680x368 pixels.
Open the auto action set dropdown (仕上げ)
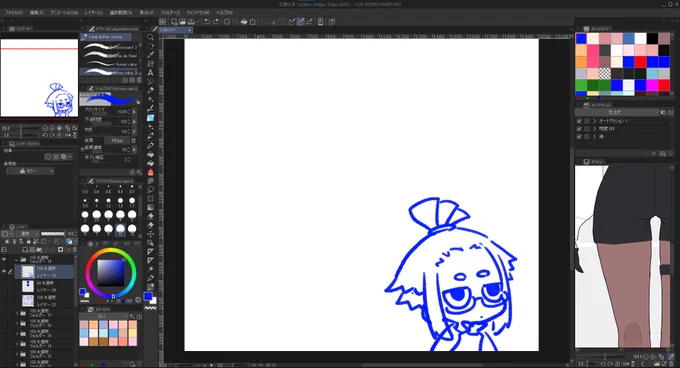pyautogui.click(x=618, y=112)
